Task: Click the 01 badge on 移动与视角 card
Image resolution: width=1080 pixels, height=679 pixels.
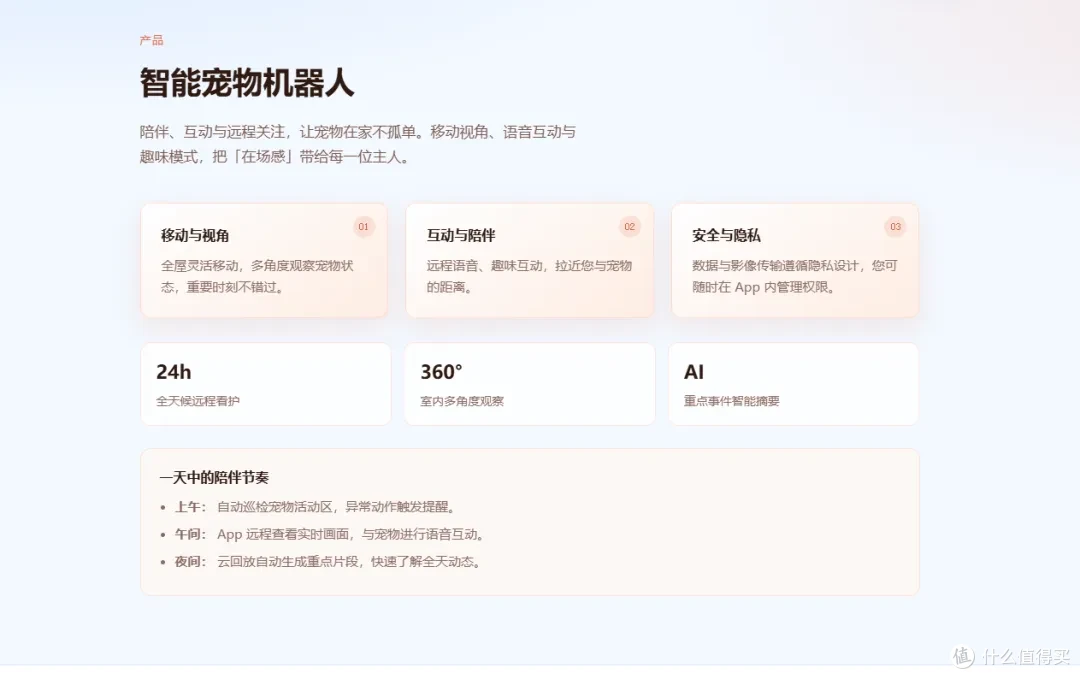Action: tap(364, 227)
